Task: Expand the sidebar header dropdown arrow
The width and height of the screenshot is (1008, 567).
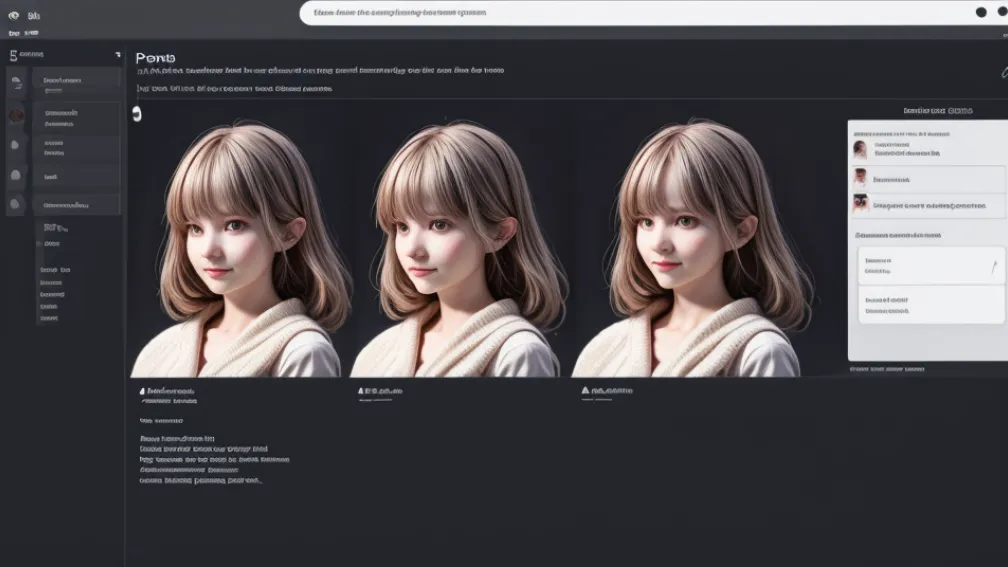Action: [117, 55]
